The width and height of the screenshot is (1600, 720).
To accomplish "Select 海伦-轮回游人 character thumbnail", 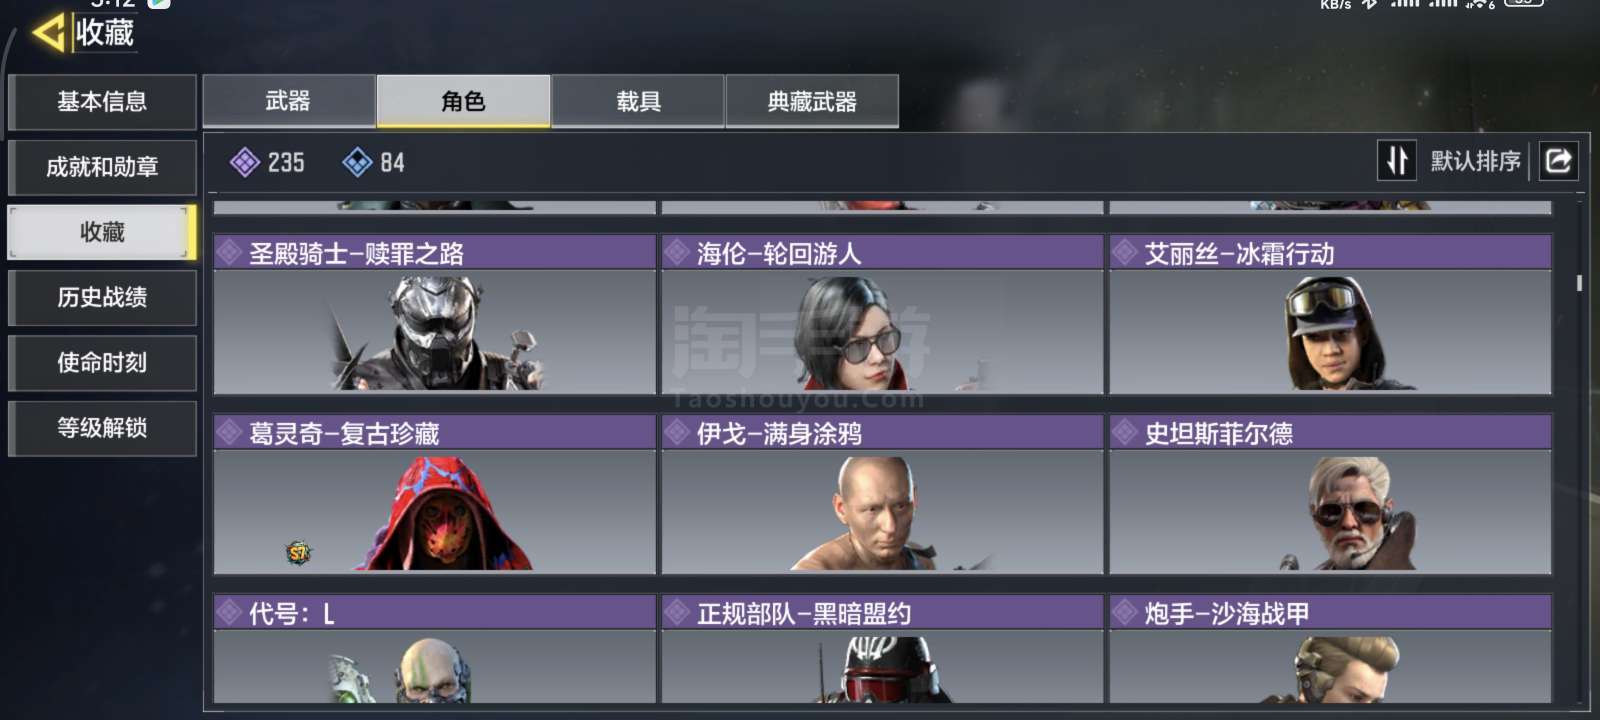I will pyautogui.click(x=882, y=332).
